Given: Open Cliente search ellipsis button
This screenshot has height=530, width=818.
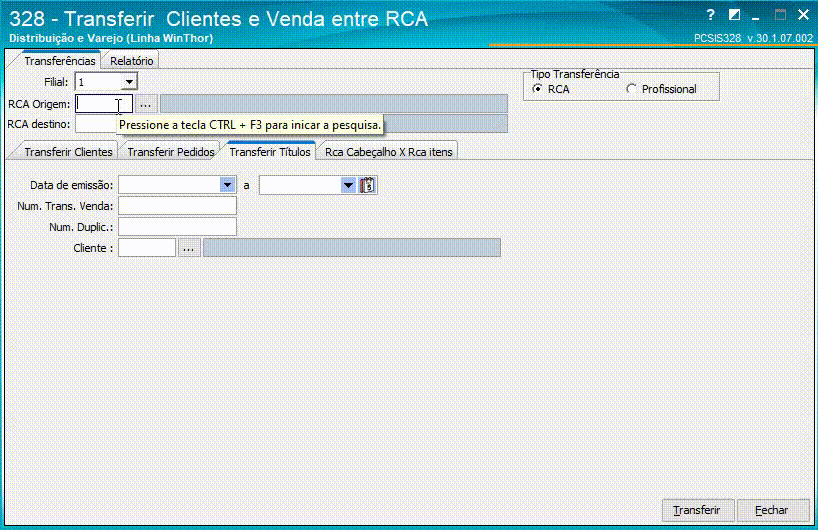Looking at the screenshot, I should (x=188, y=248).
